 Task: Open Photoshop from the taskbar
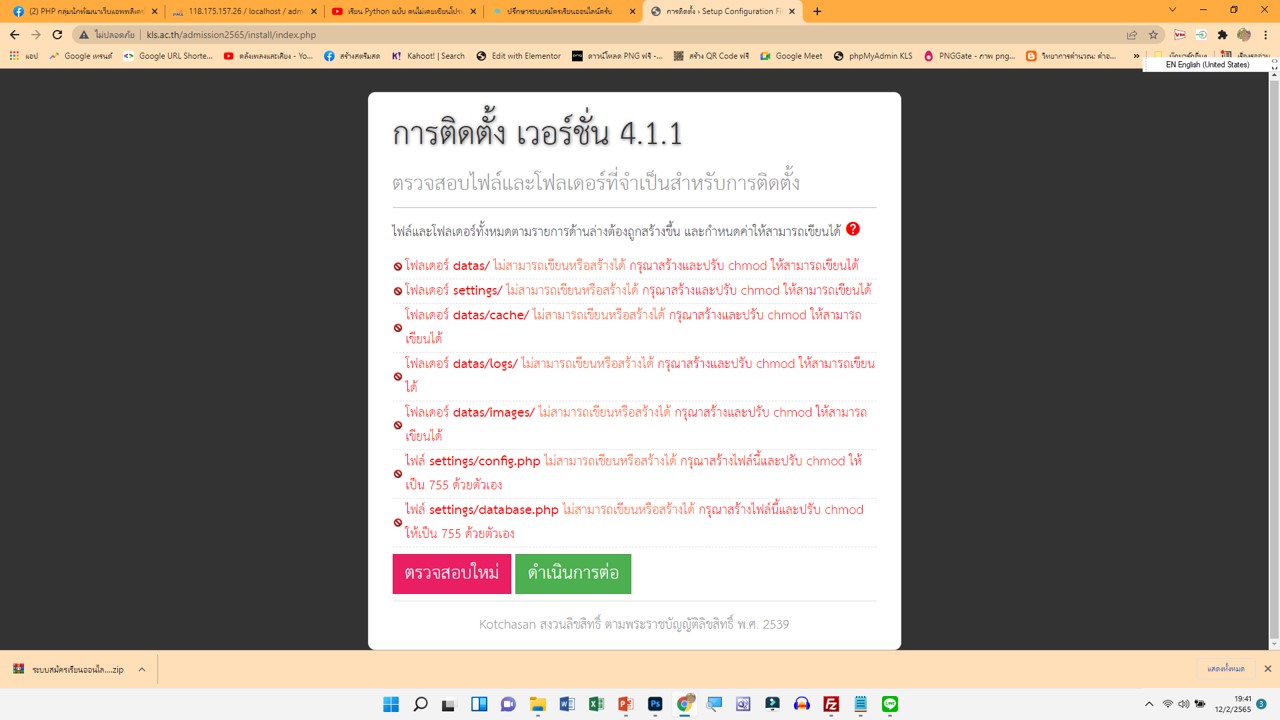655,704
